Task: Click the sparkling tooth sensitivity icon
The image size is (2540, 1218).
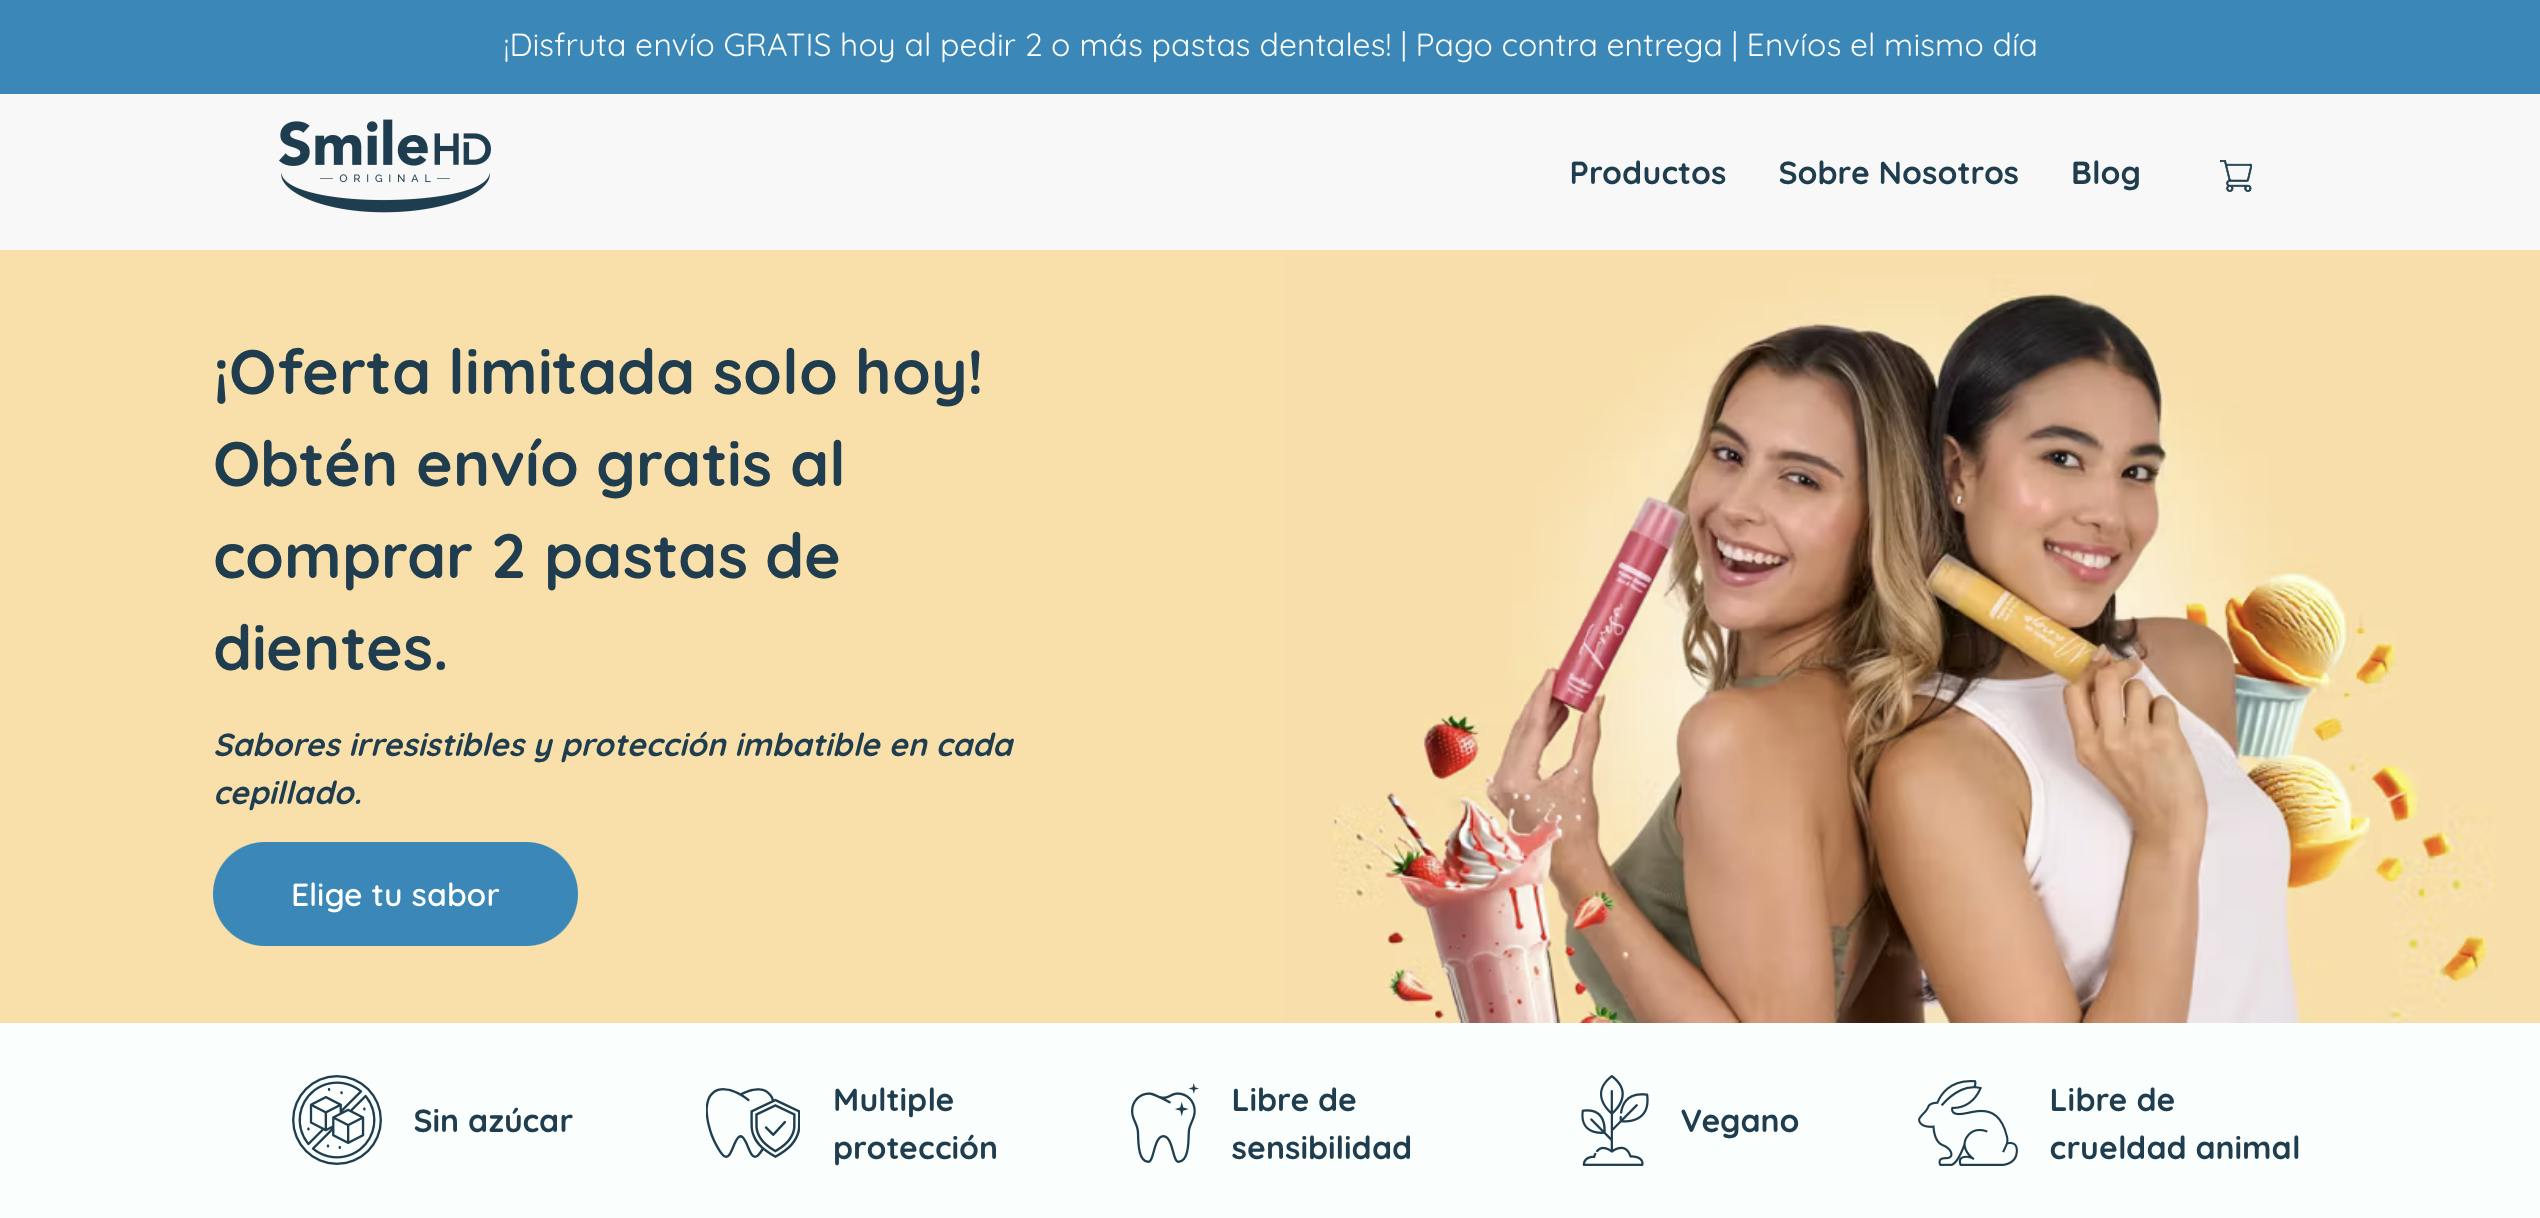Action: (x=1164, y=1124)
